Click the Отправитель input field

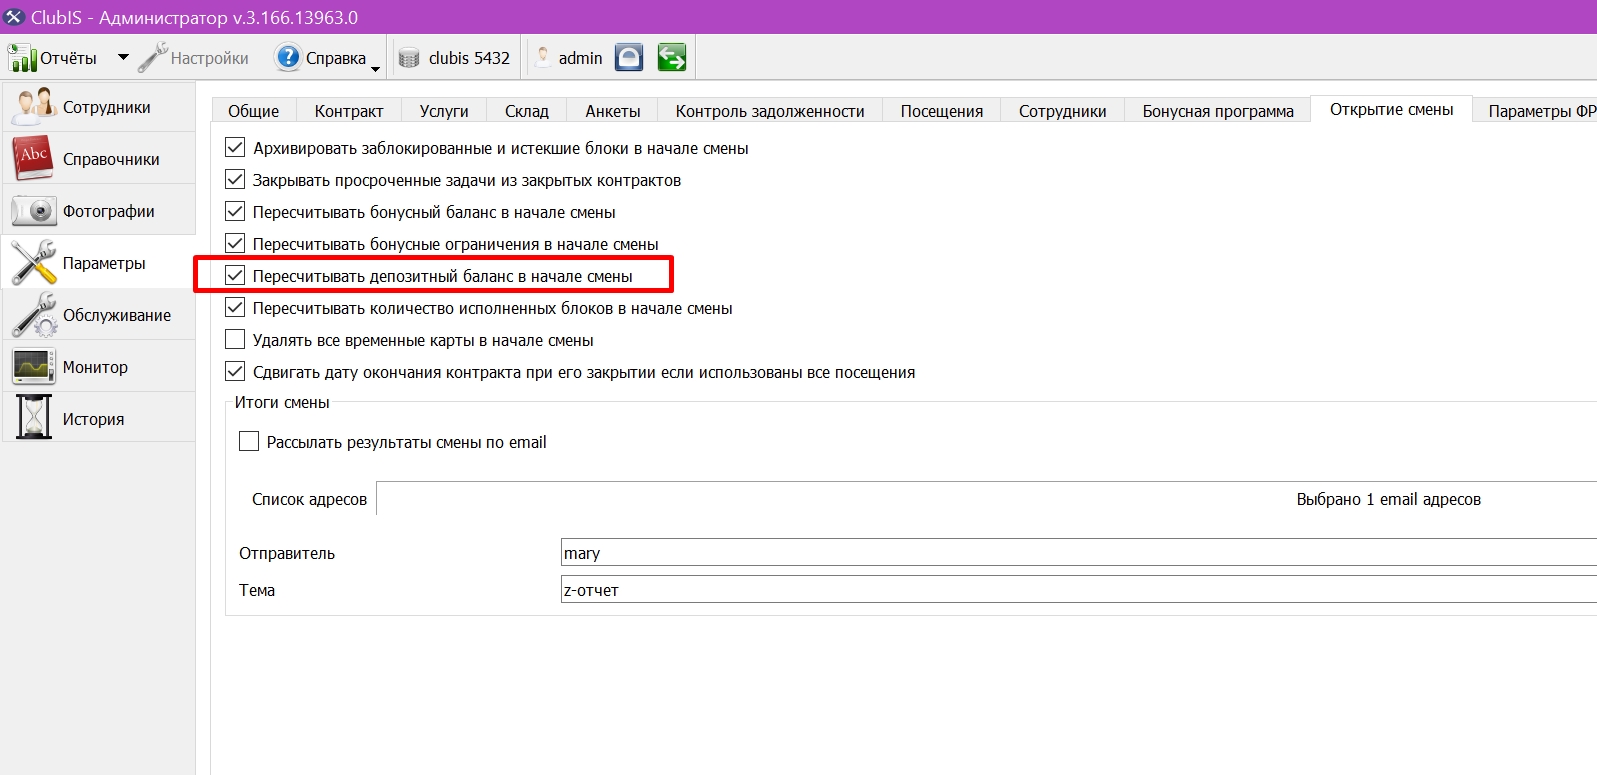point(1079,553)
